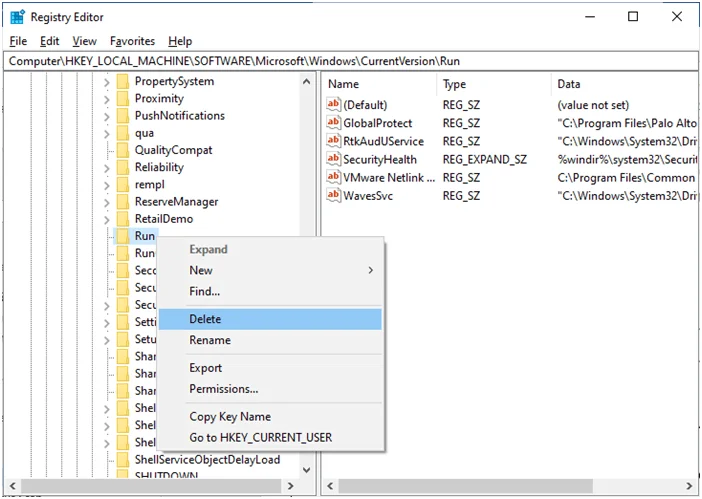This screenshot has height=499, width=702.
Task: Choose Permissions... from the context menu
Action: pos(270,389)
